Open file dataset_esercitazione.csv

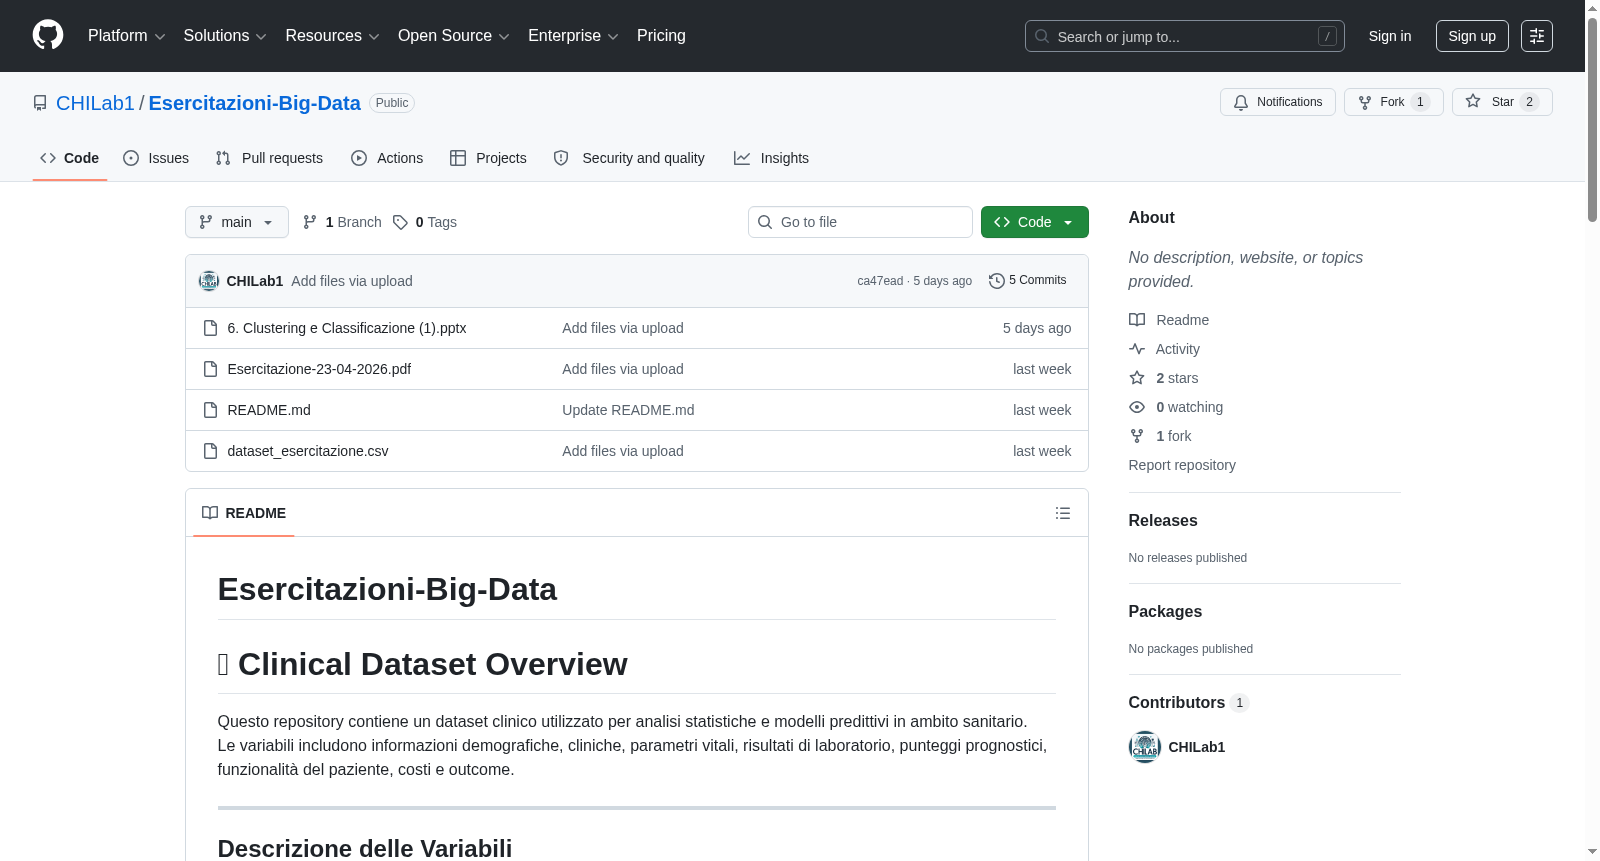click(308, 451)
